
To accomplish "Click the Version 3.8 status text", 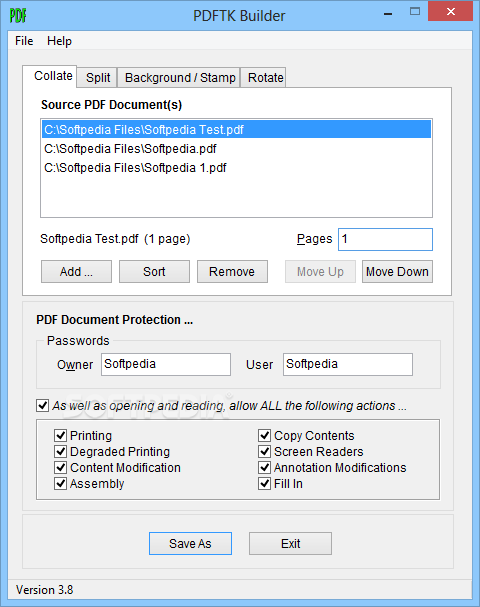I will (x=45, y=590).
